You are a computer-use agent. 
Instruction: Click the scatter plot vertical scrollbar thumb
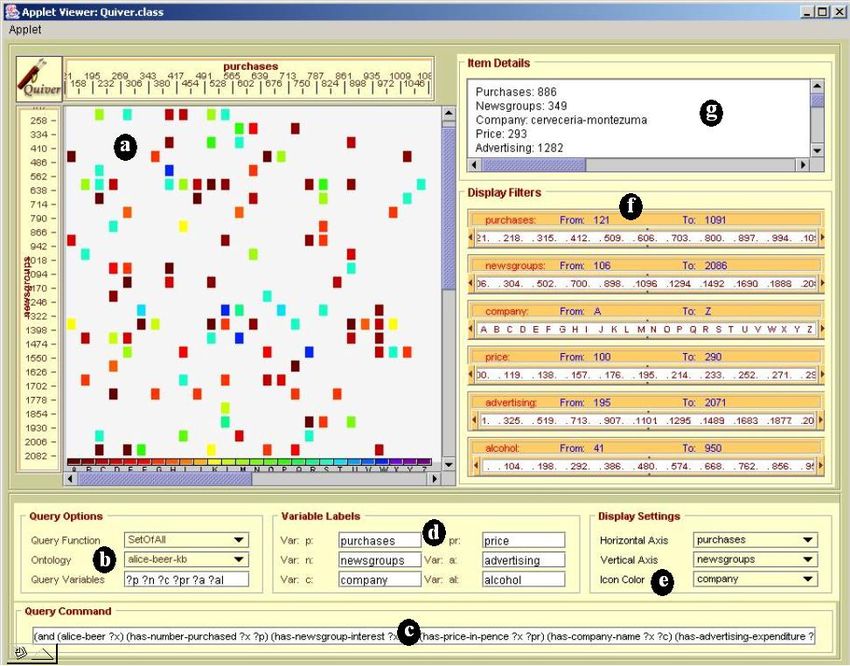pos(448,209)
